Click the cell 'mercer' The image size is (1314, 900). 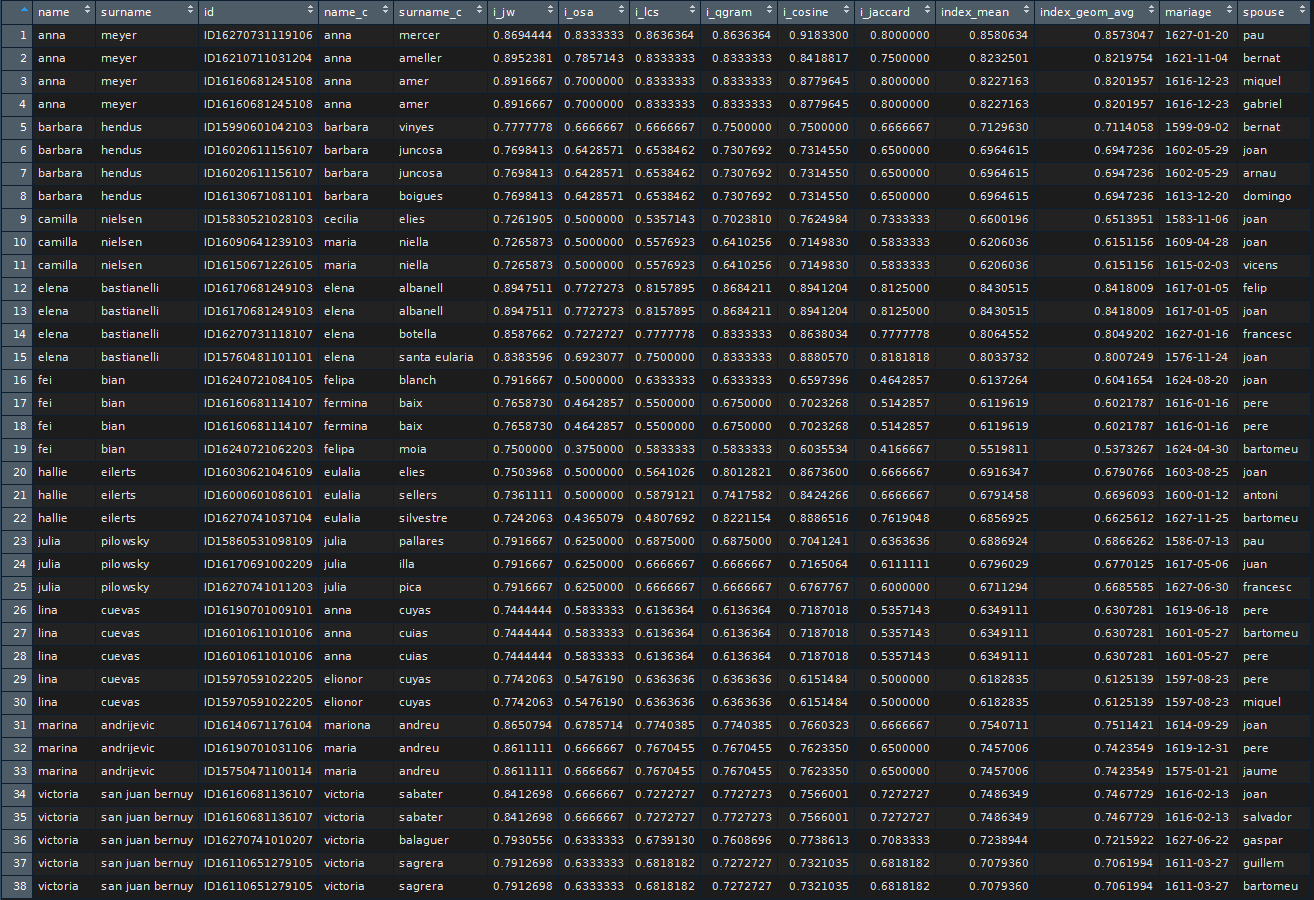(418, 35)
